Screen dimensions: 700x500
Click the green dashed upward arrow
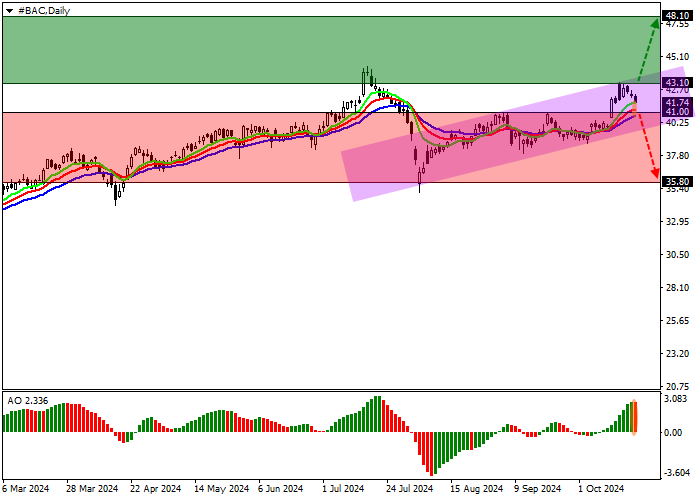pyautogui.click(x=648, y=49)
